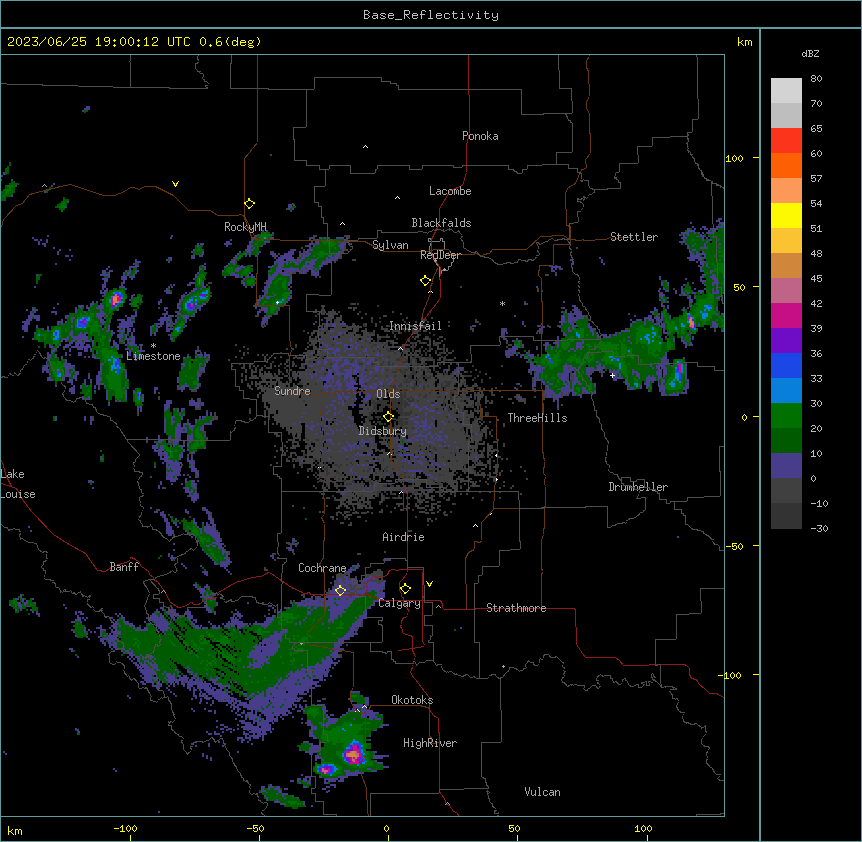Click the white asterisk marker above Limestone
Screen dimensions: 862x842
(153, 346)
